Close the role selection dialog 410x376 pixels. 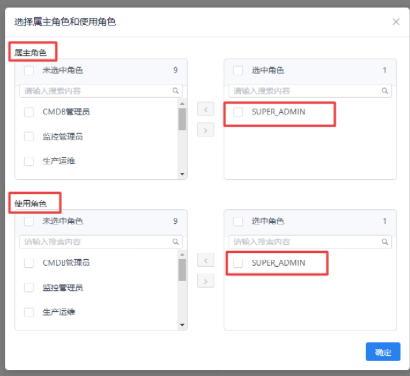(x=396, y=22)
